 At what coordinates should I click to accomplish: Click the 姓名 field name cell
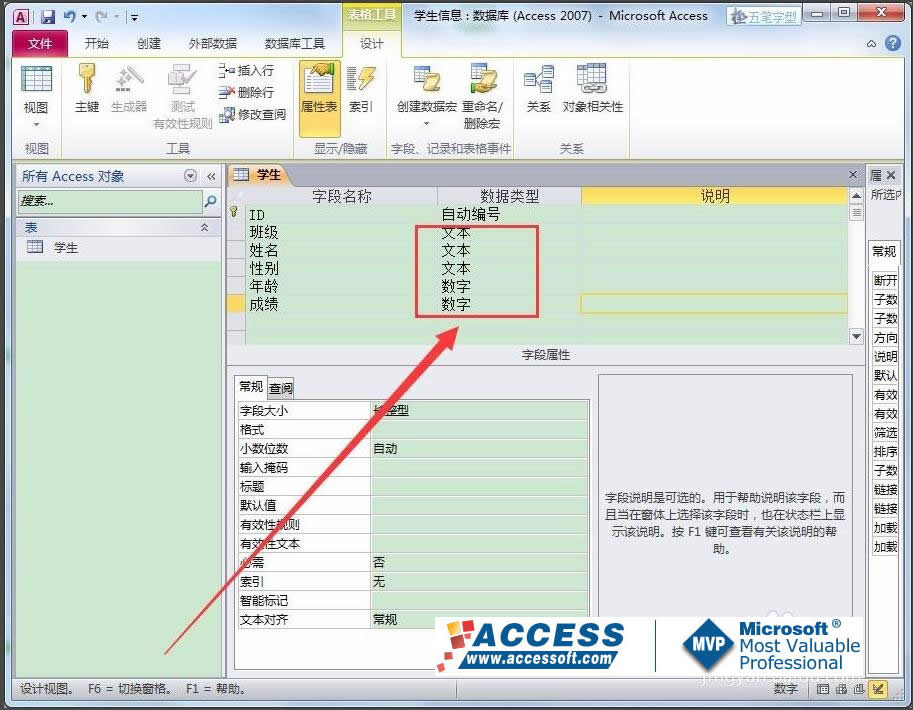pos(341,250)
